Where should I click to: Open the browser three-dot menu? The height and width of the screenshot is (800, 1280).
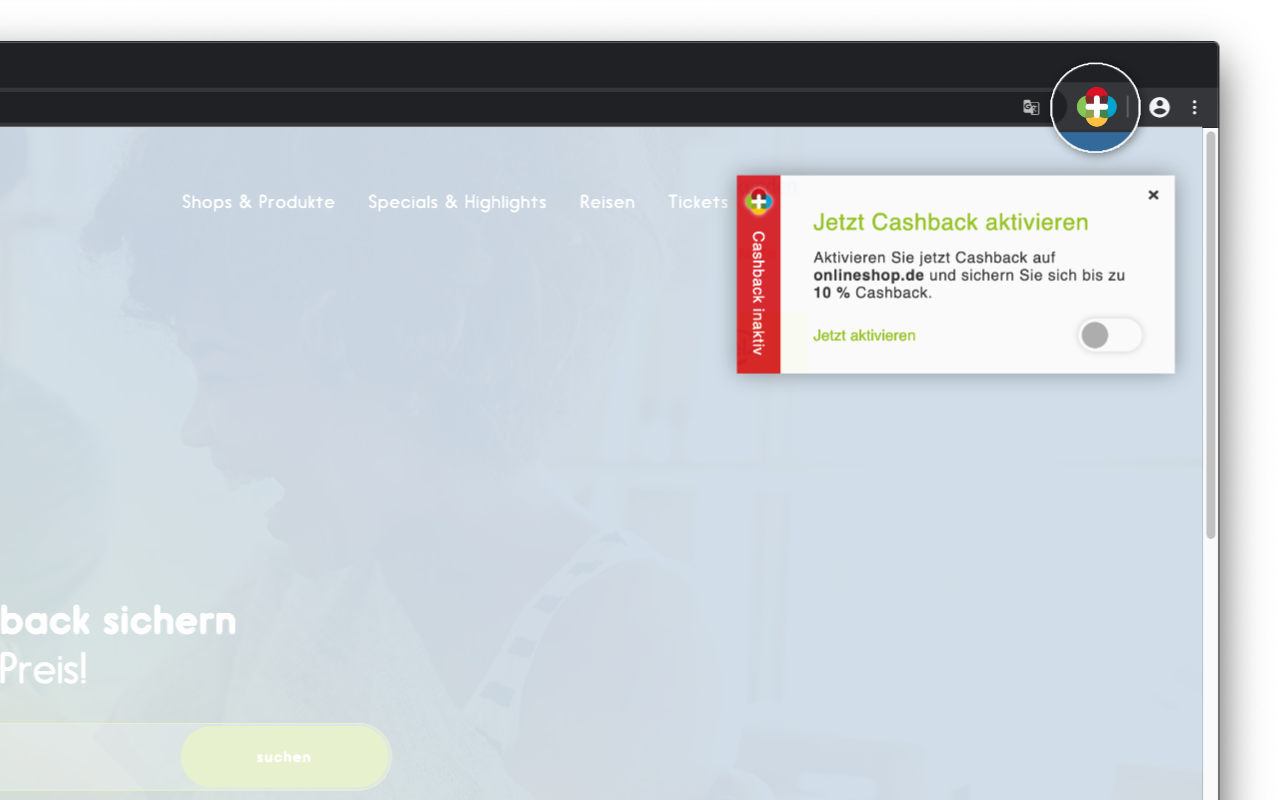pos(1194,107)
